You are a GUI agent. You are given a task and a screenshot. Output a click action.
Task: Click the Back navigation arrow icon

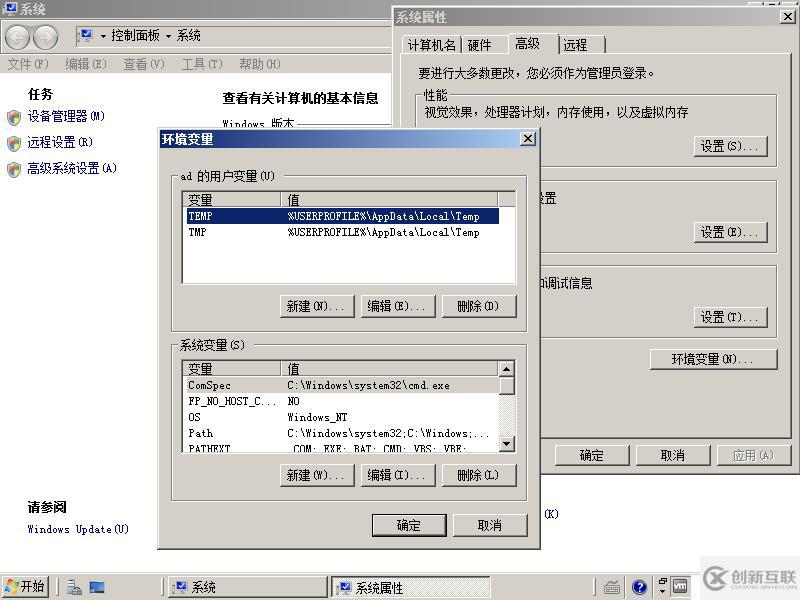[x=17, y=37]
